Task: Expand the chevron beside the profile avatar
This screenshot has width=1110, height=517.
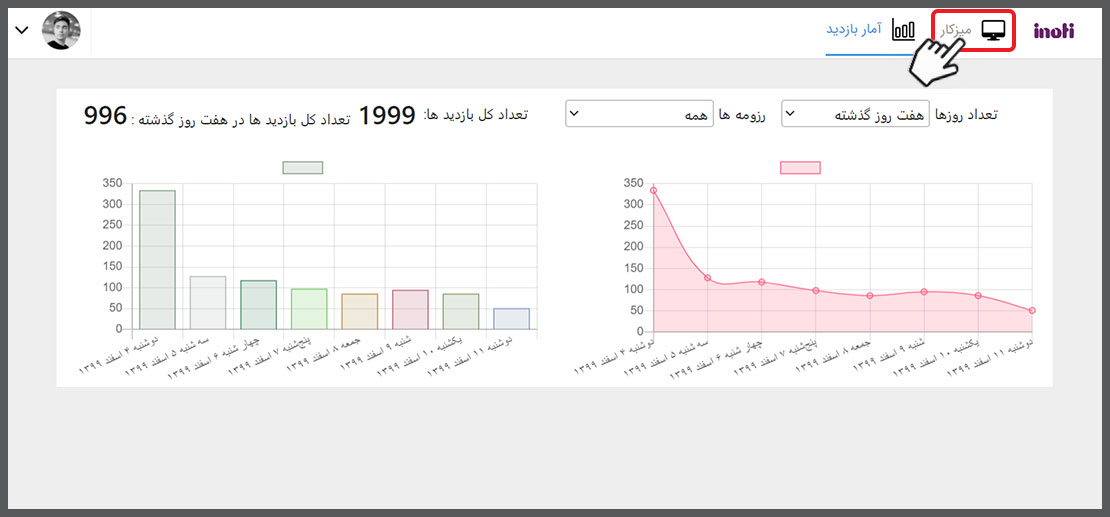Action: 22,31
